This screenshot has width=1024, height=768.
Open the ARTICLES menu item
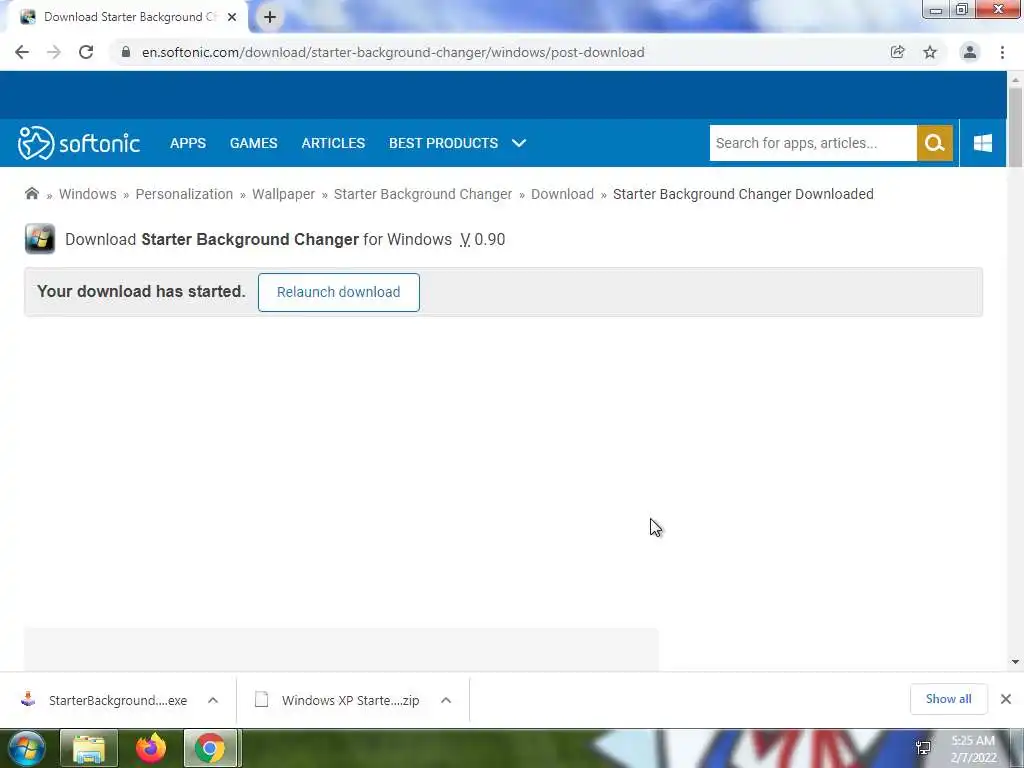pyautogui.click(x=333, y=143)
